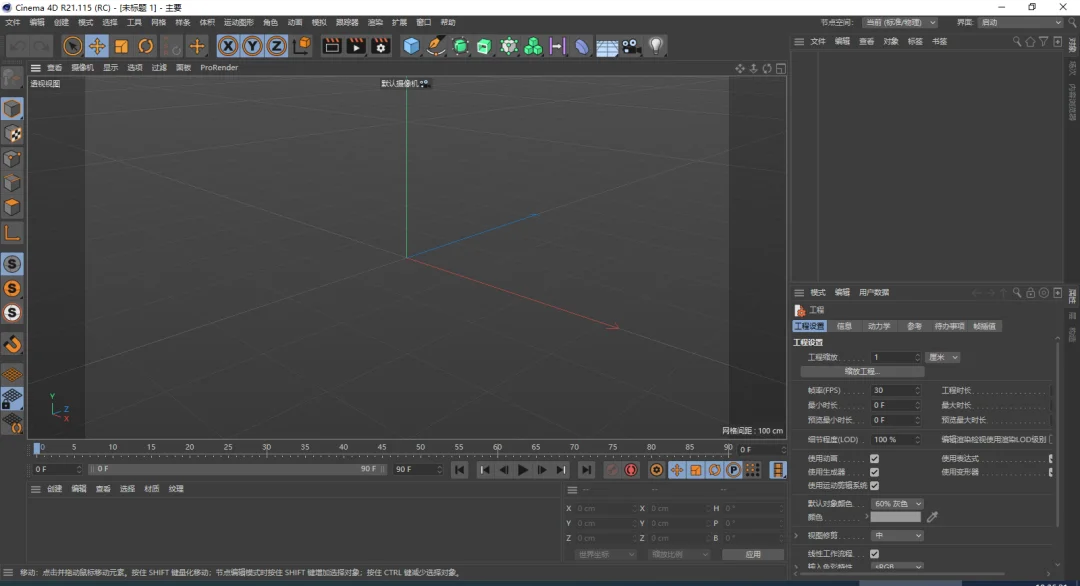The image size is (1080, 586).
Task: Open the MoGraph Cloner green cubes icon
Action: pyautogui.click(x=533, y=46)
